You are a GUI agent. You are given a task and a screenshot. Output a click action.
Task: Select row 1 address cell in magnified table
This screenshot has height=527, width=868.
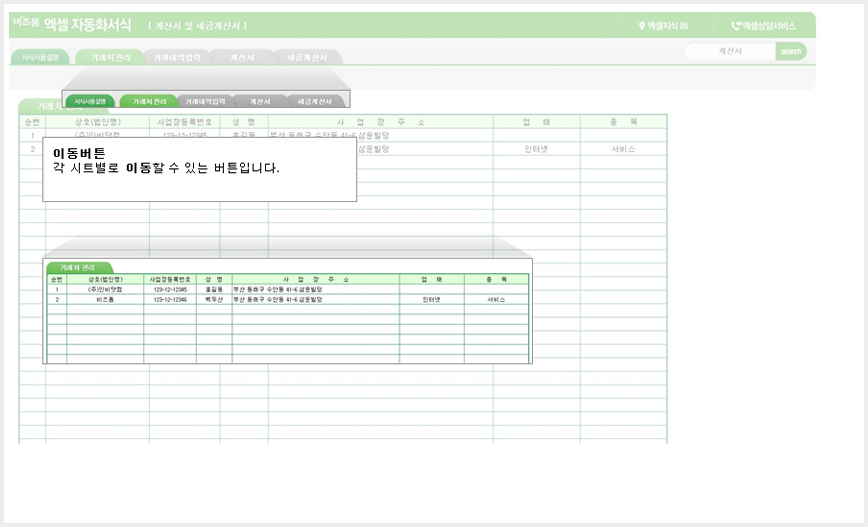(x=316, y=290)
